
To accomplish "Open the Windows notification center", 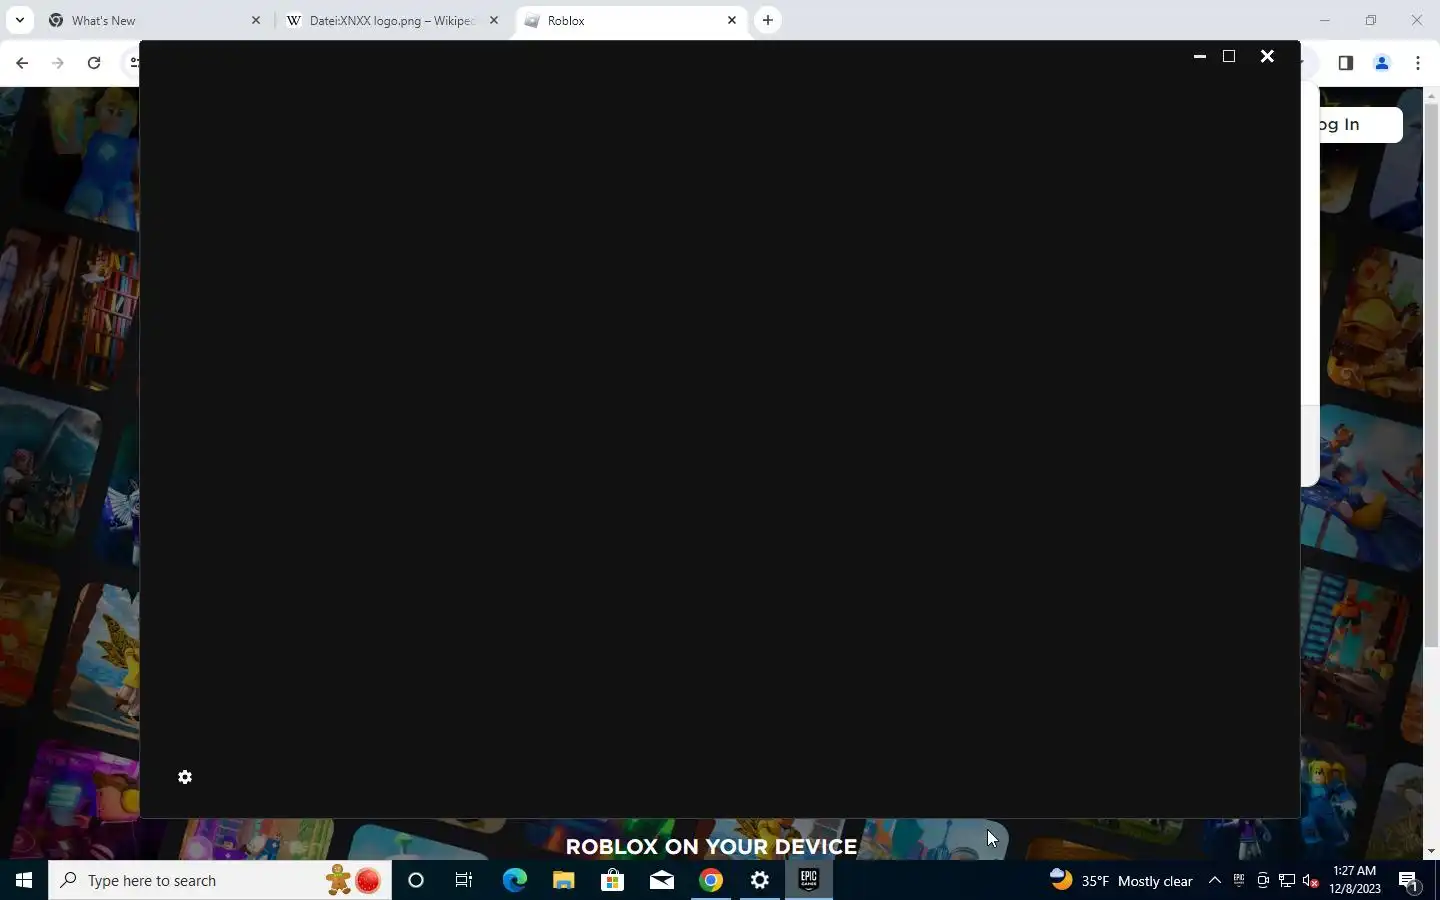I will (1409, 880).
